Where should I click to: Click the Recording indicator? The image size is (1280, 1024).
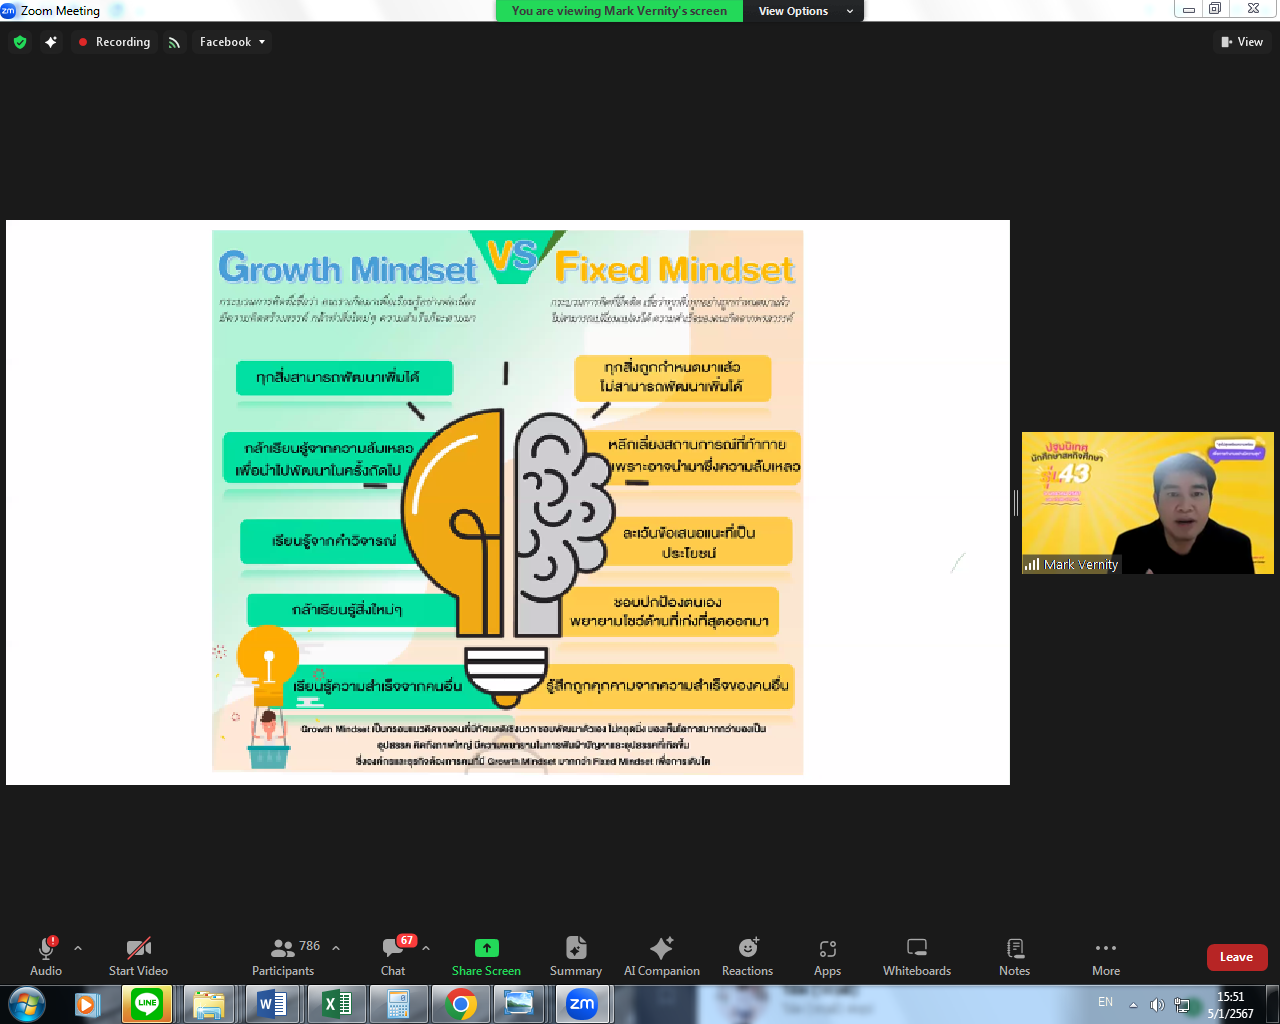point(114,42)
